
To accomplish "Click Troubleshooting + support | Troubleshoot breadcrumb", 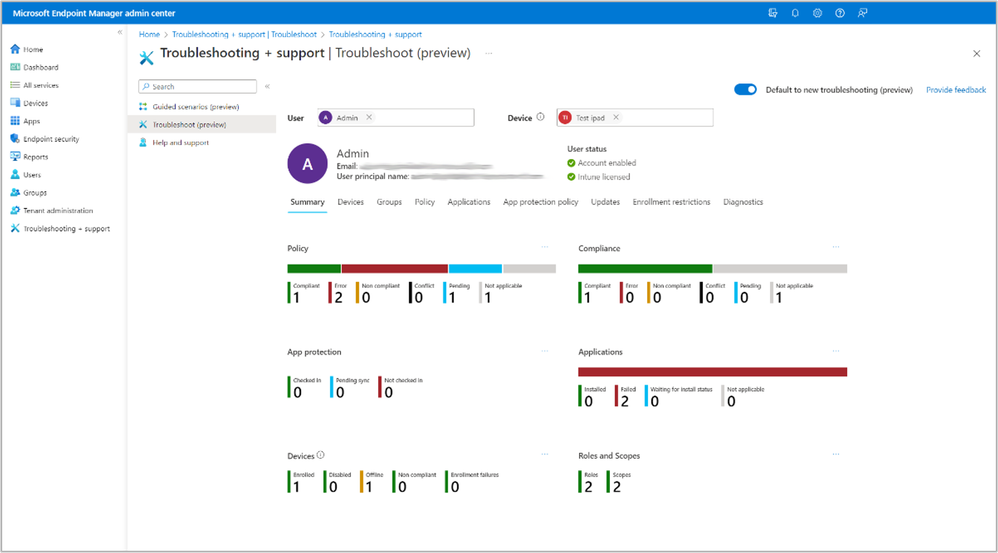I will pos(244,34).
